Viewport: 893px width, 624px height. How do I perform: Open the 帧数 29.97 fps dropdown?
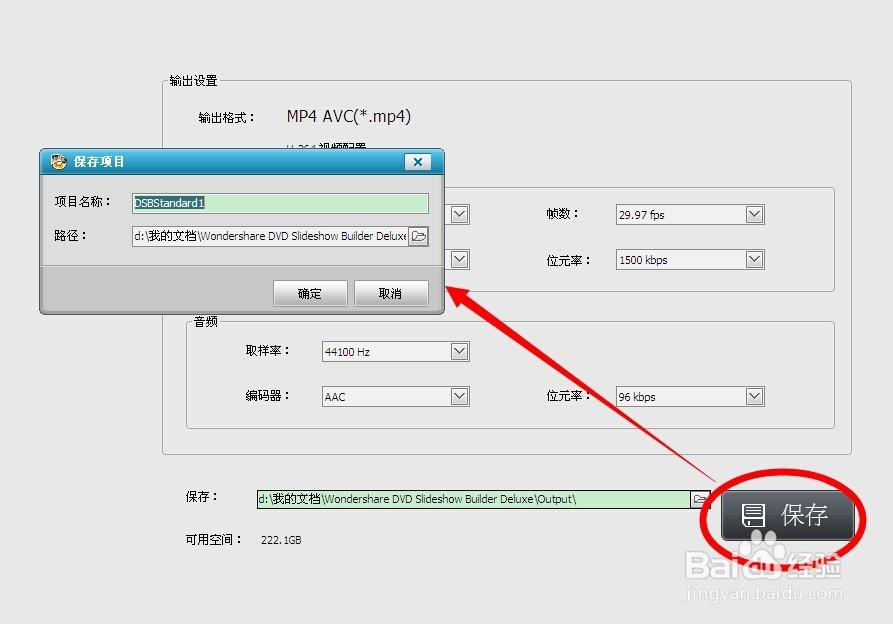pos(754,215)
